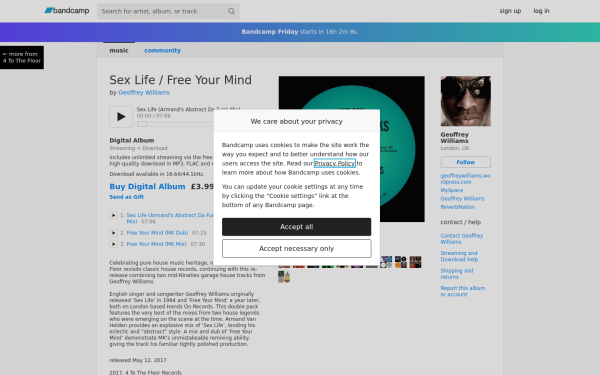Open Shipping and returns

pyautogui.click(x=457, y=274)
